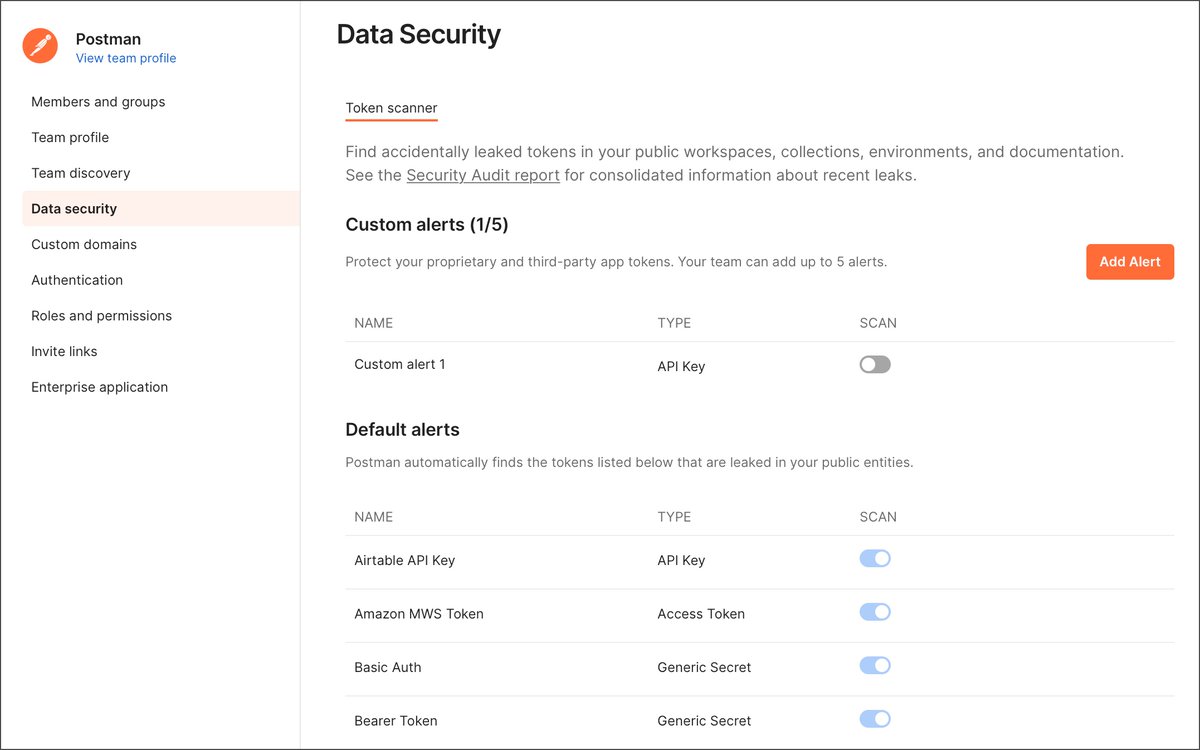Disable the Airtable API Key scan
Image resolution: width=1200 pixels, height=750 pixels.
pyautogui.click(x=875, y=559)
